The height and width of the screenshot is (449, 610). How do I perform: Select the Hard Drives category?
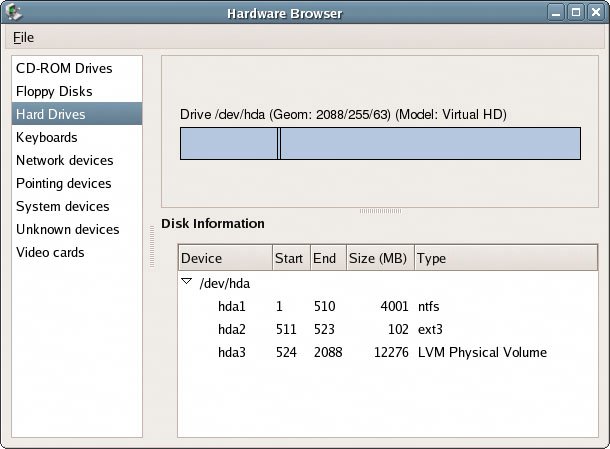pos(50,114)
